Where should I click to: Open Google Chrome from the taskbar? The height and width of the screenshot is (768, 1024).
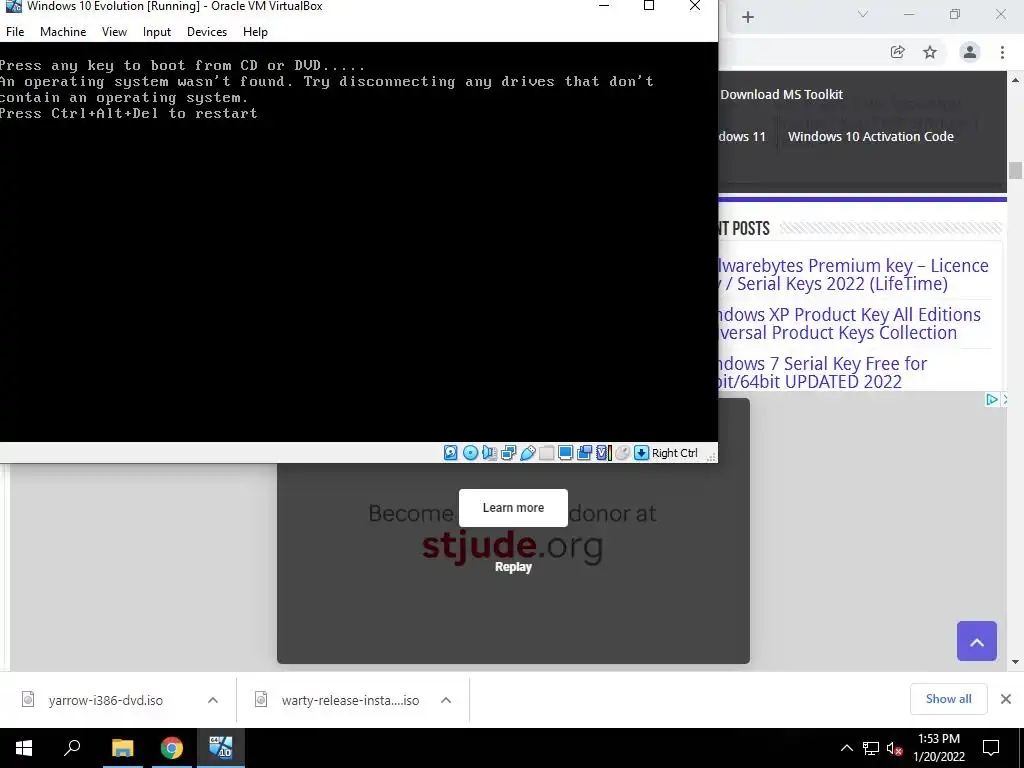pos(172,748)
